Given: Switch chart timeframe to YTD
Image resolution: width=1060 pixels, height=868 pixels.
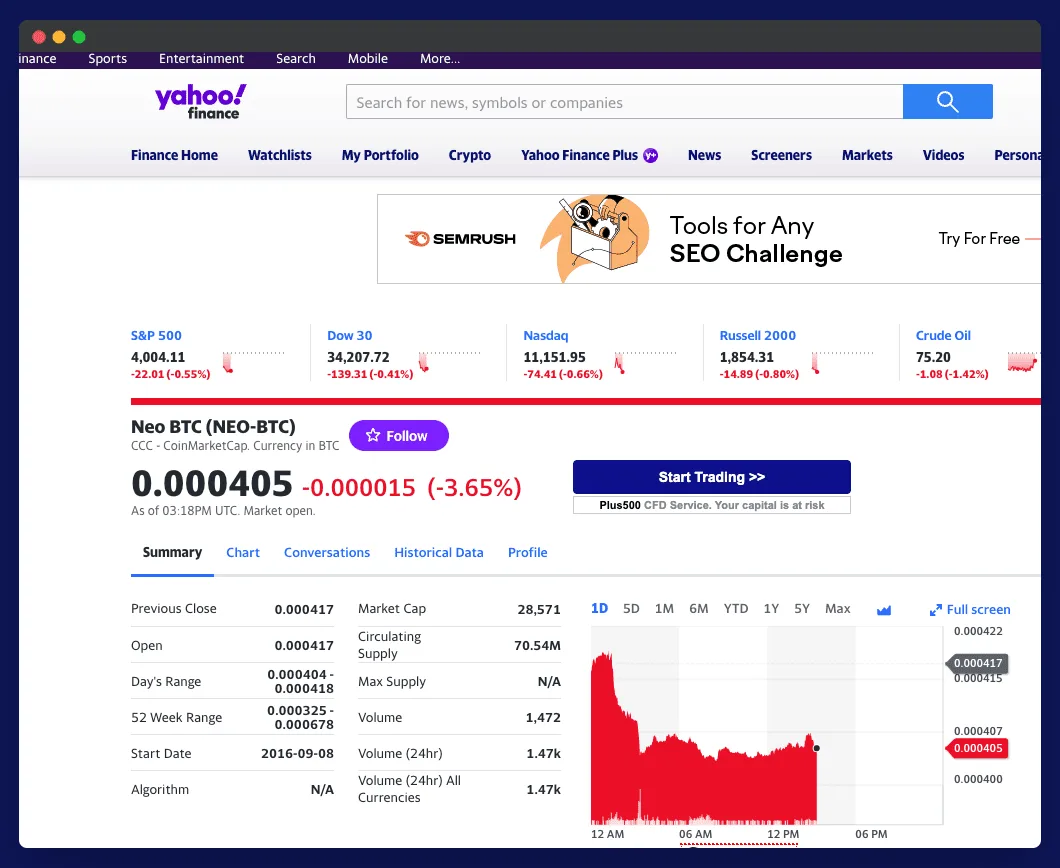Looking at the screenshot, I should 736,608.
